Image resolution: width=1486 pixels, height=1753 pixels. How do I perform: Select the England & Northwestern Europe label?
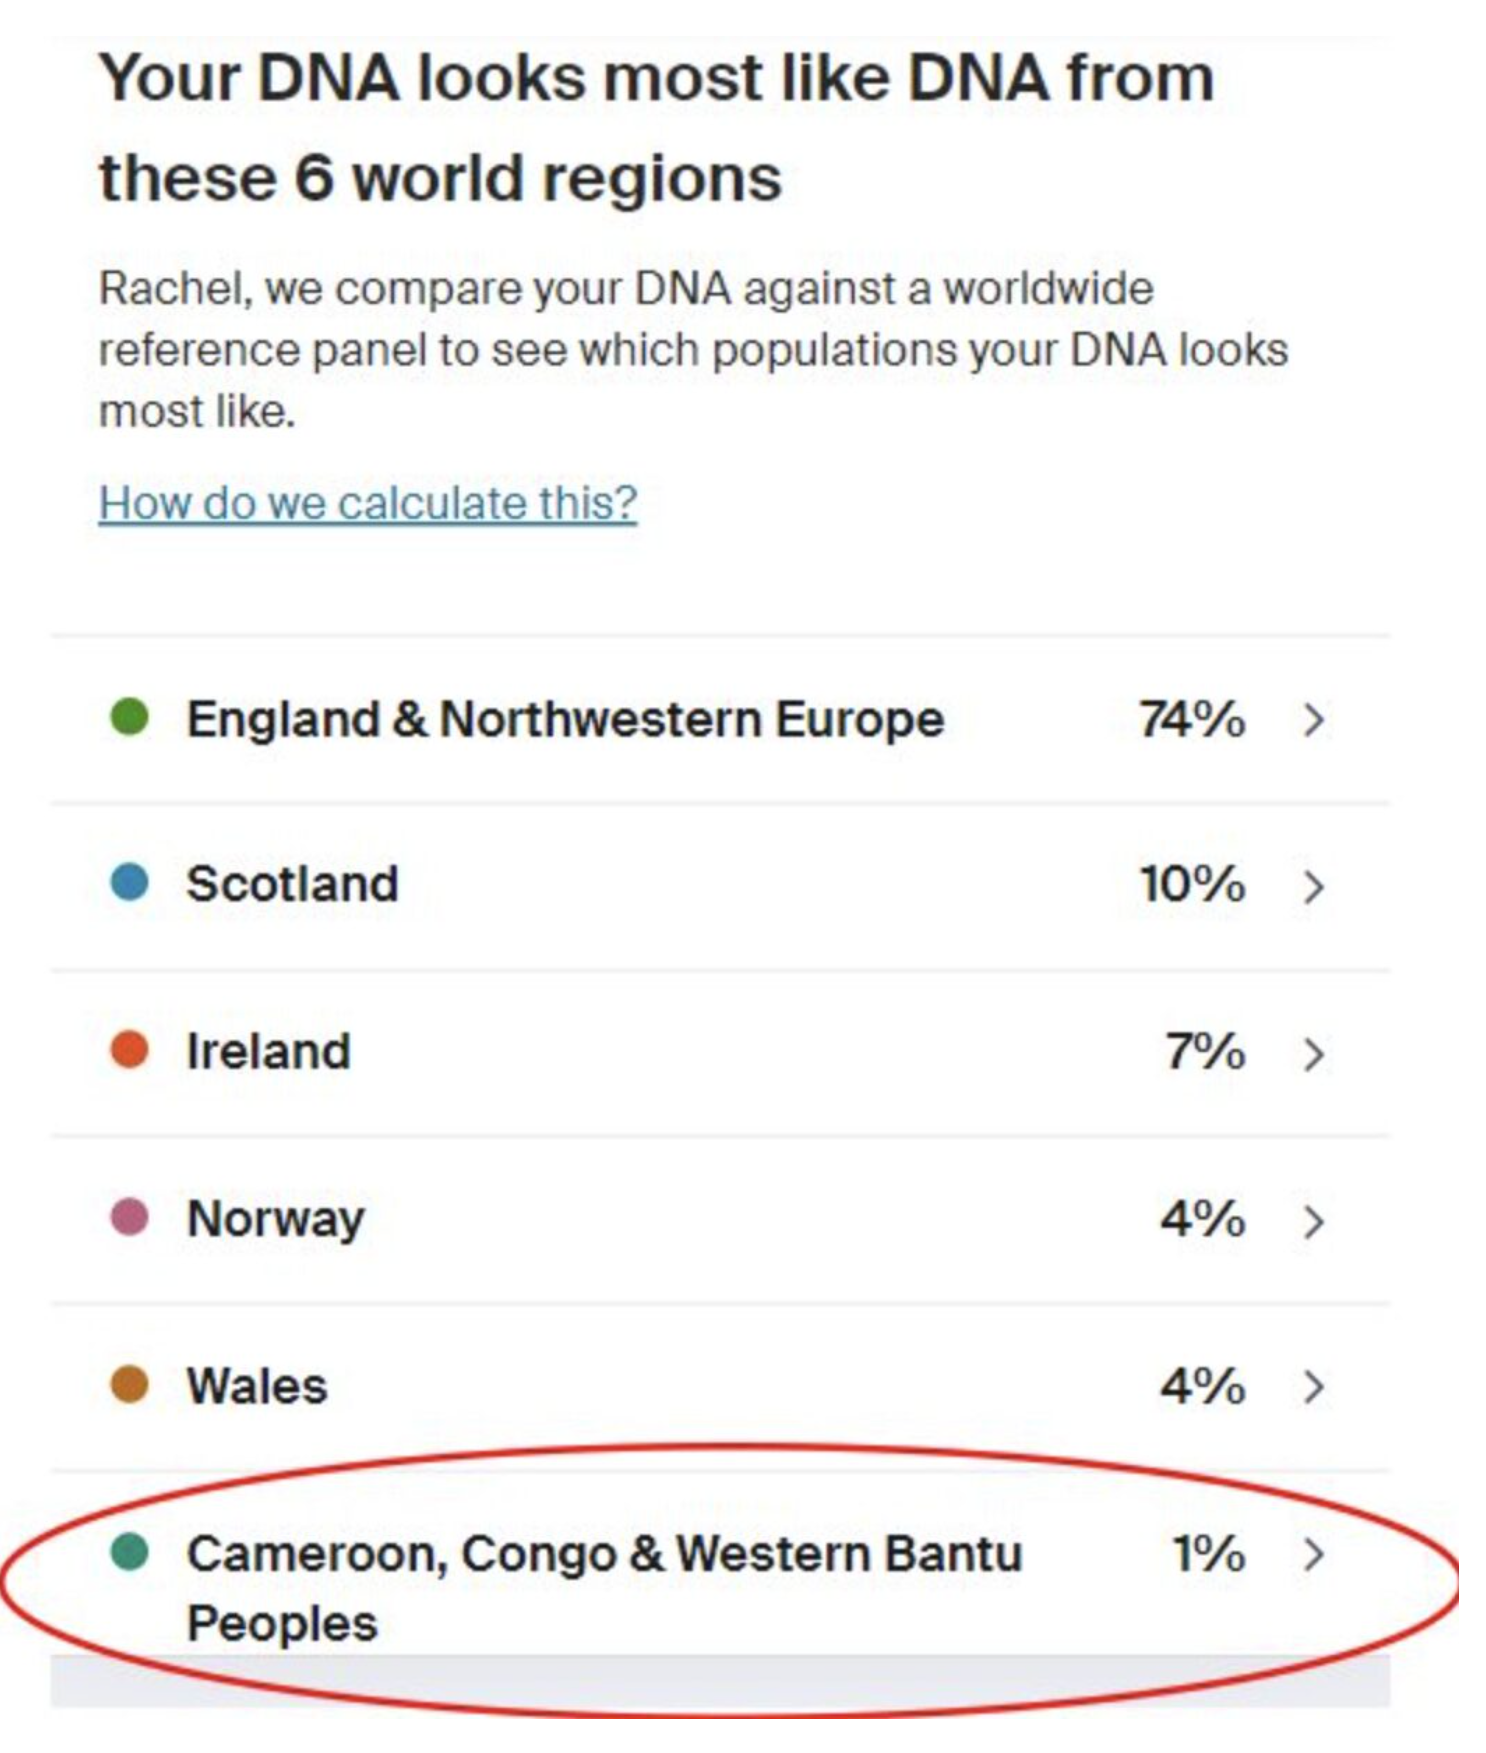pyautogui.click(x=565, y=720)
